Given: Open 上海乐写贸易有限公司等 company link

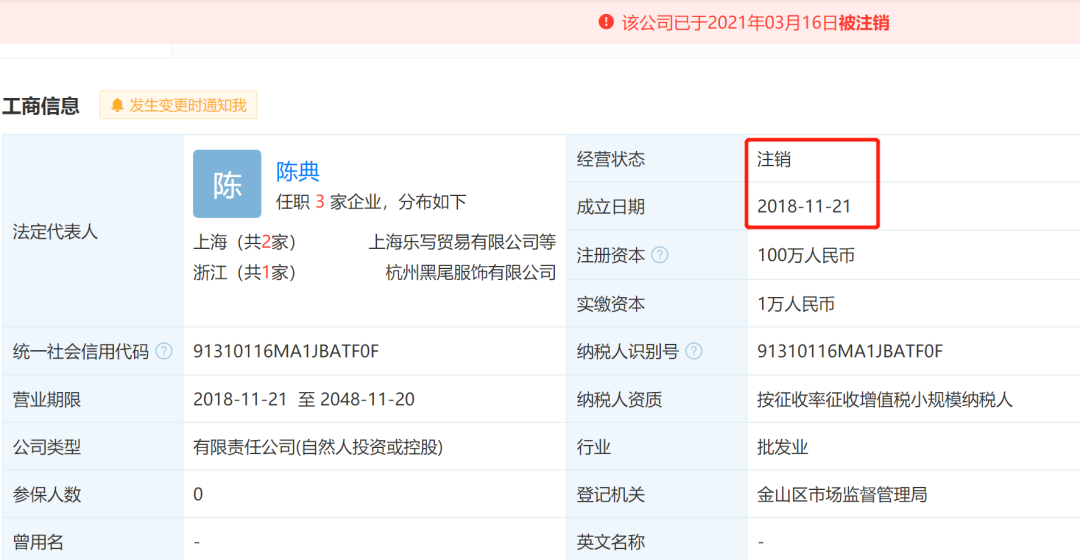Looking at the screenshot, I should click(462, 242).
